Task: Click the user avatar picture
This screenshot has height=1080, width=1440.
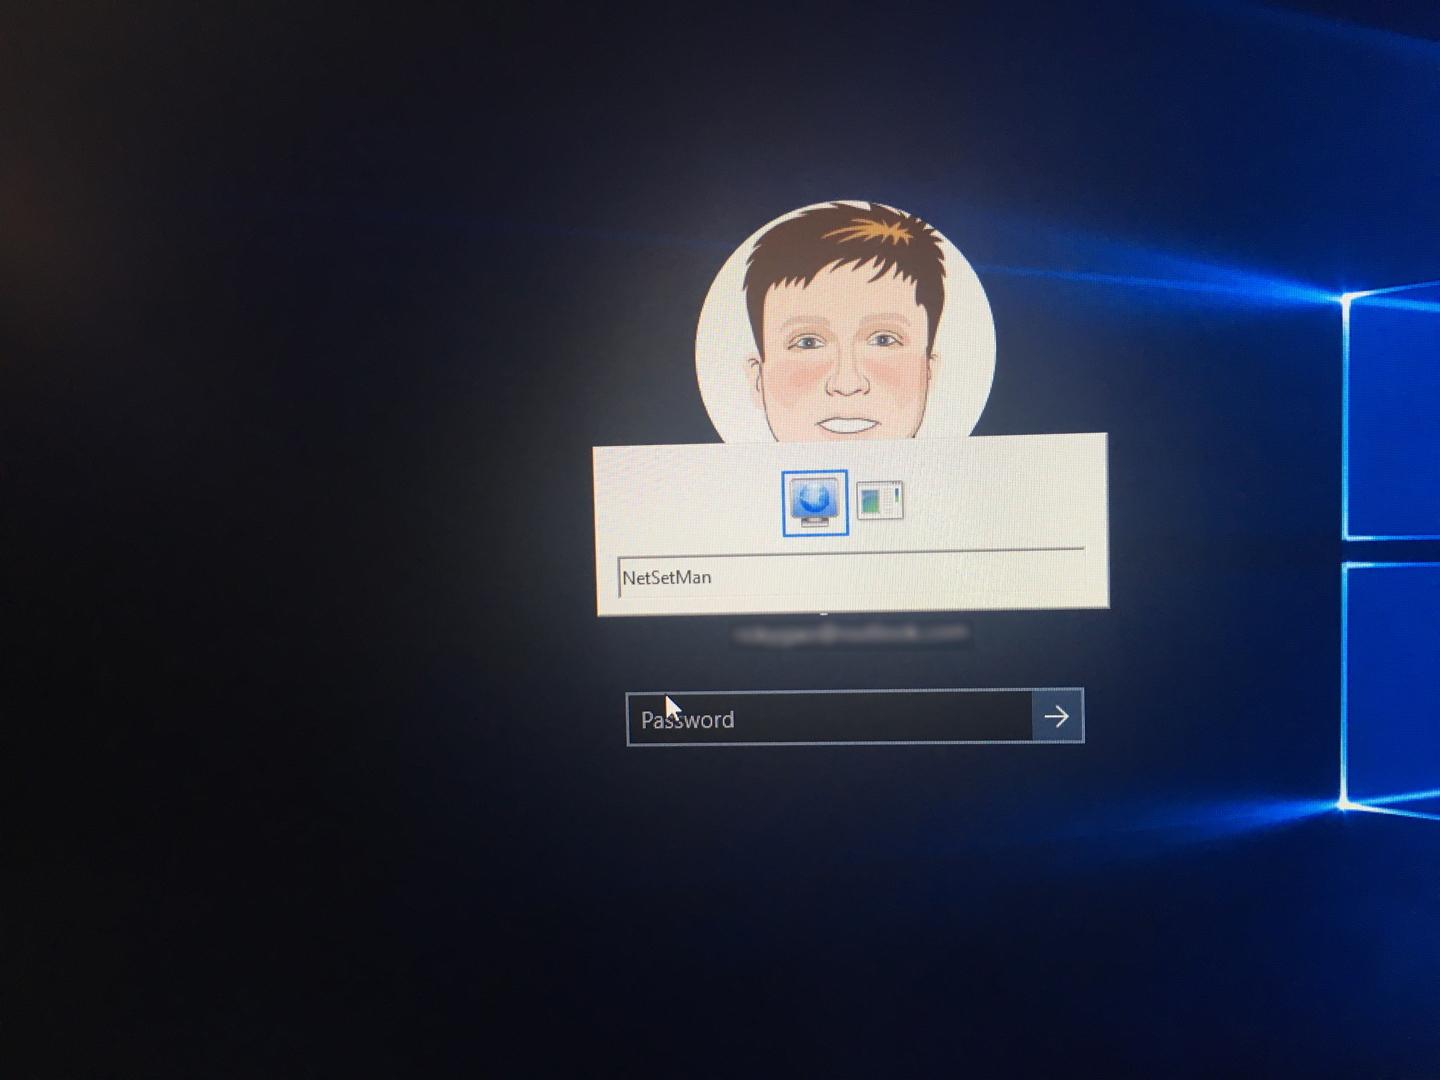Action: point(846,322)
